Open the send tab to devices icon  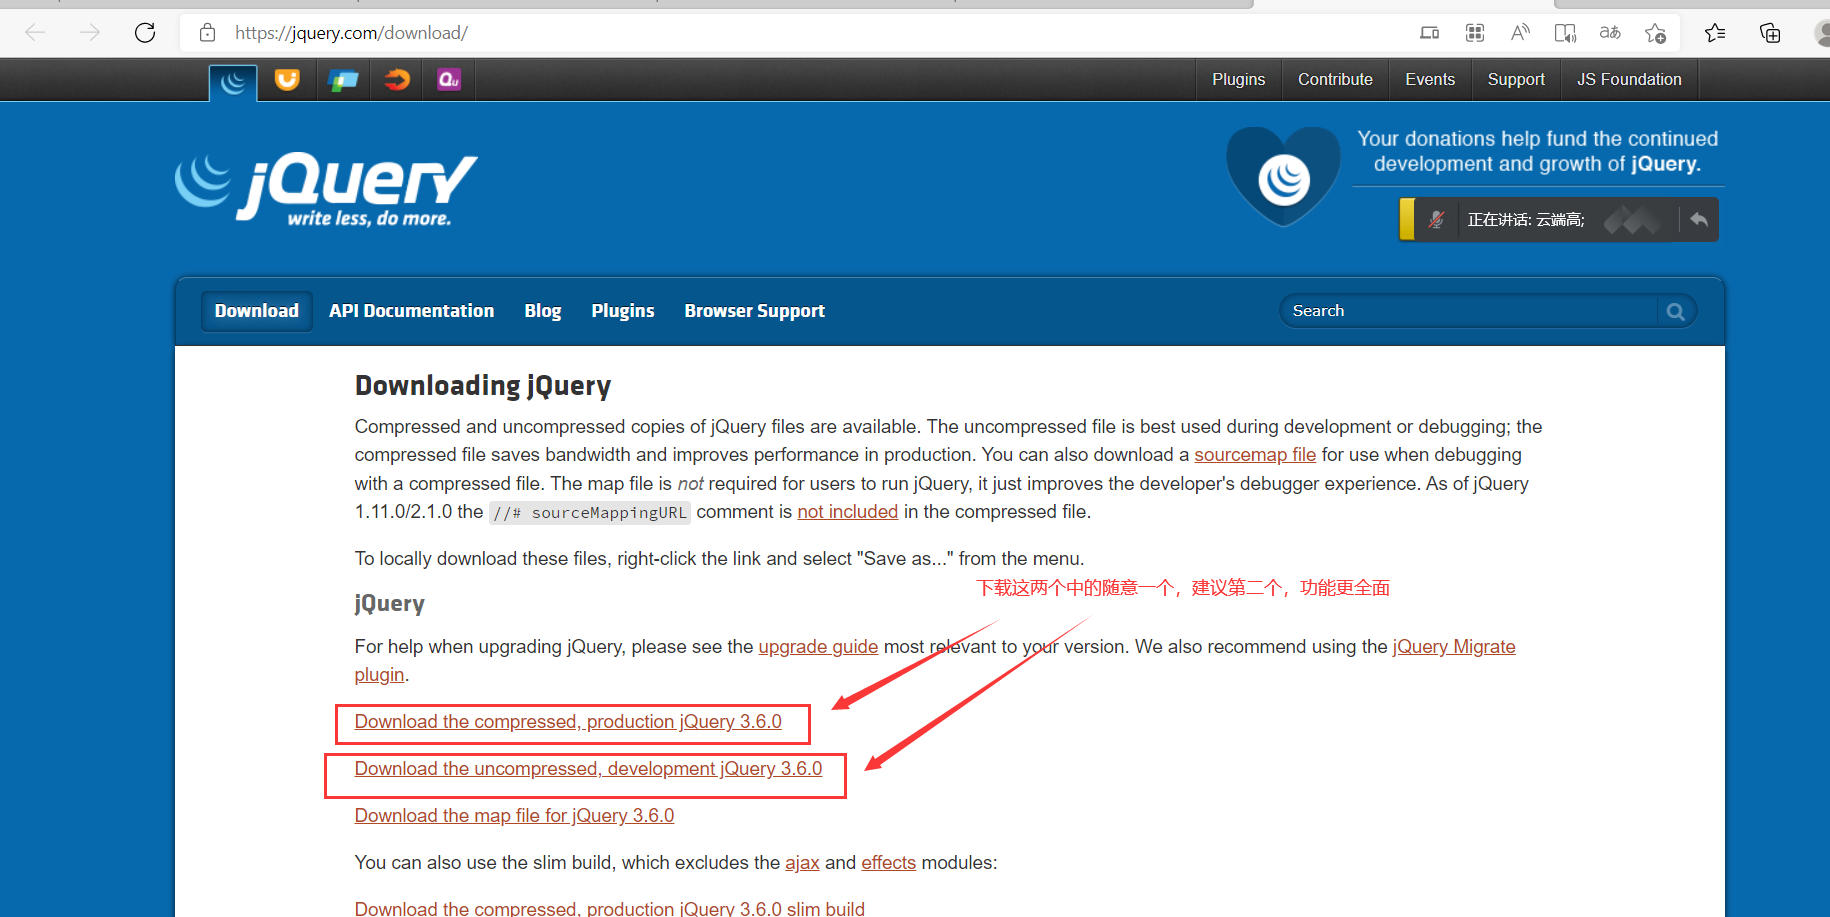pyautogui.click(x=1430, y=33)
